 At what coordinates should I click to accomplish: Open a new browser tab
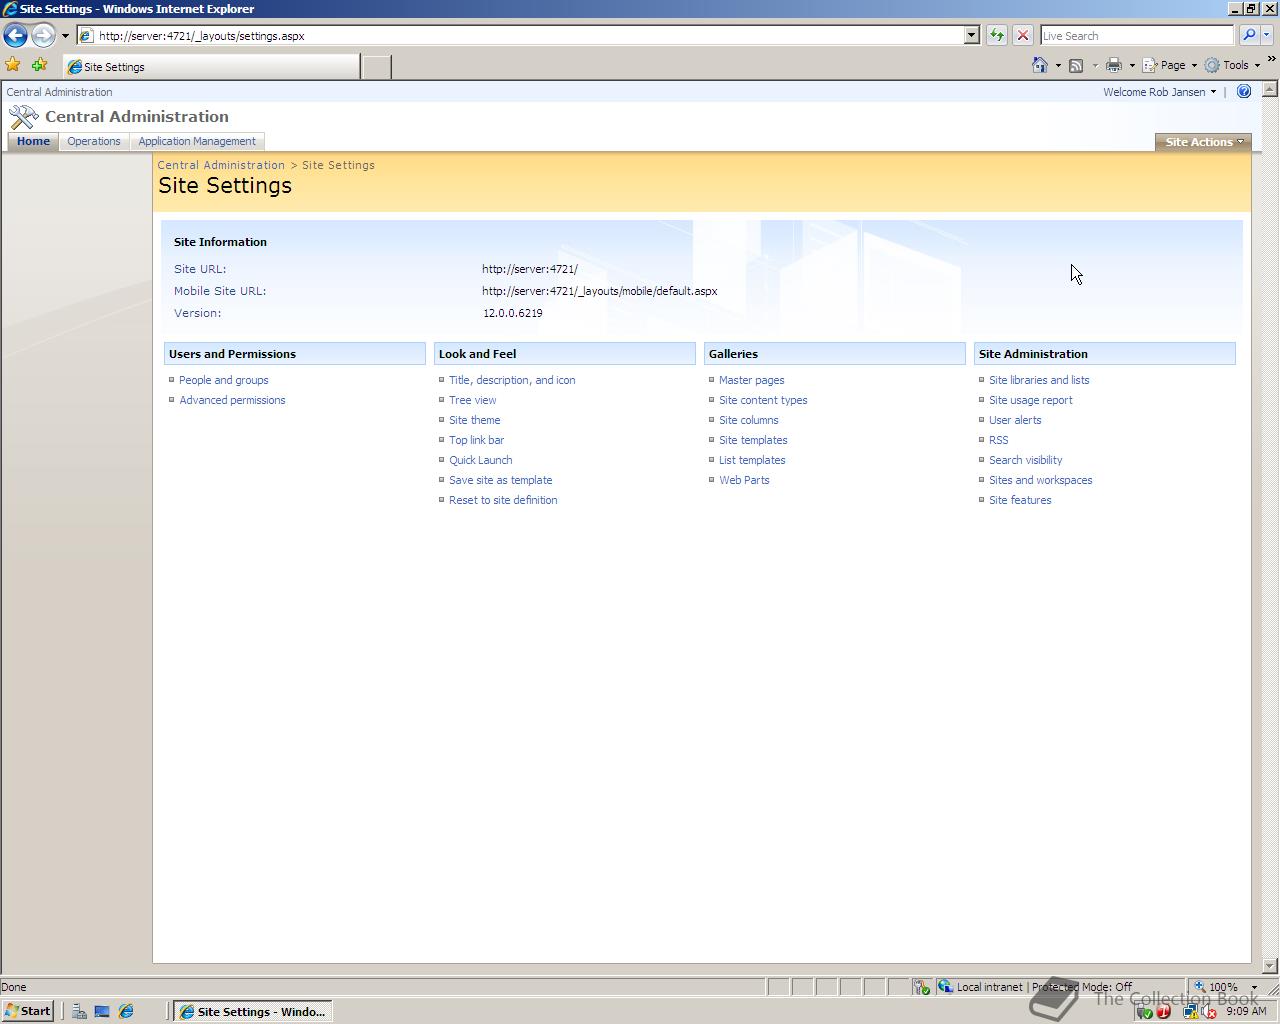(376, 67)
